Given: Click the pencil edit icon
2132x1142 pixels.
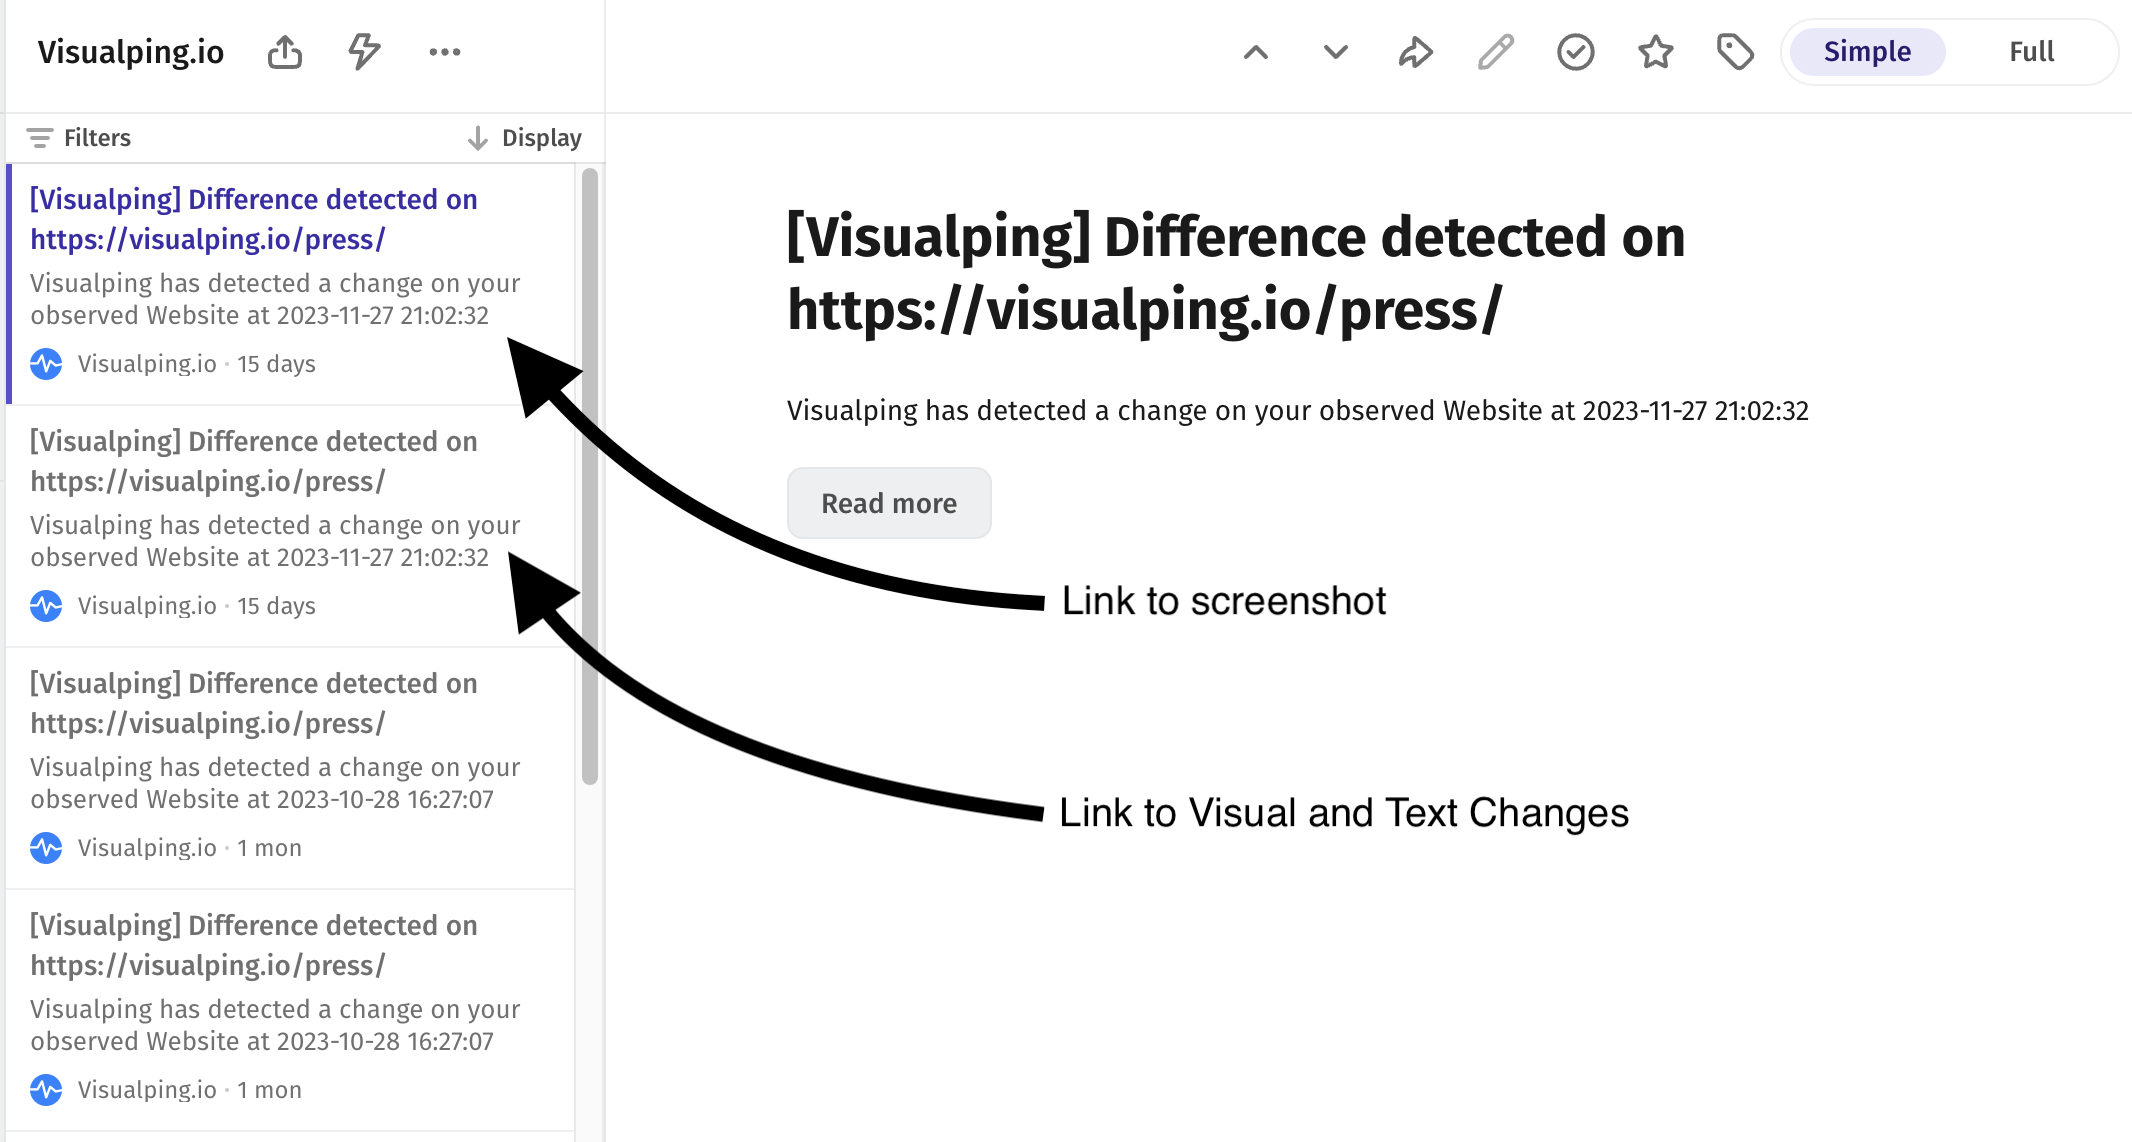Looking at the screenshot, I should point(1496,52).
